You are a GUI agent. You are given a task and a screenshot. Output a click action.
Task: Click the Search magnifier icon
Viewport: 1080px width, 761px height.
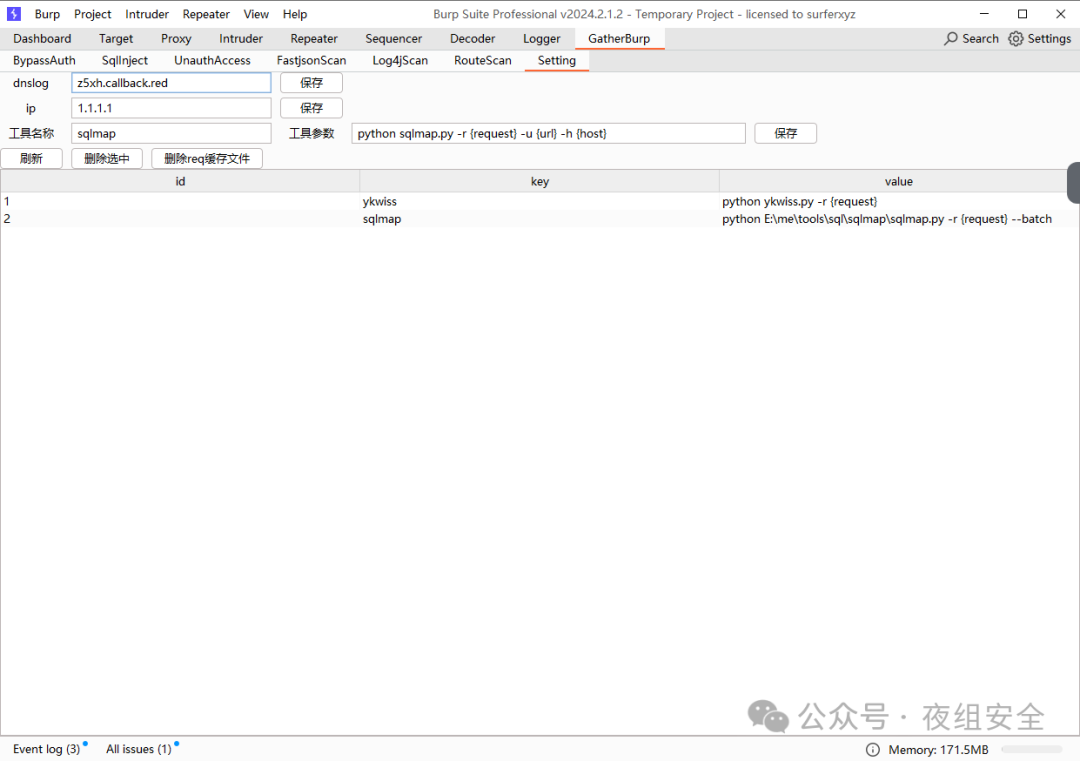tap(951, 38)
